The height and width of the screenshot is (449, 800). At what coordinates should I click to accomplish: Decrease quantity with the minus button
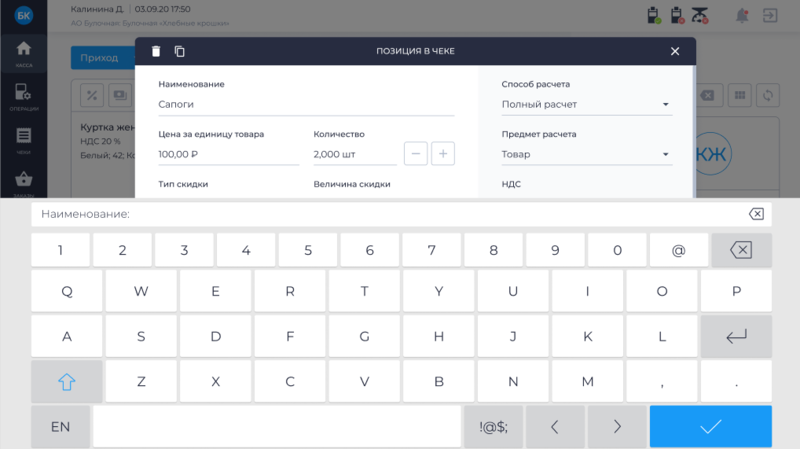click(416, 154)
